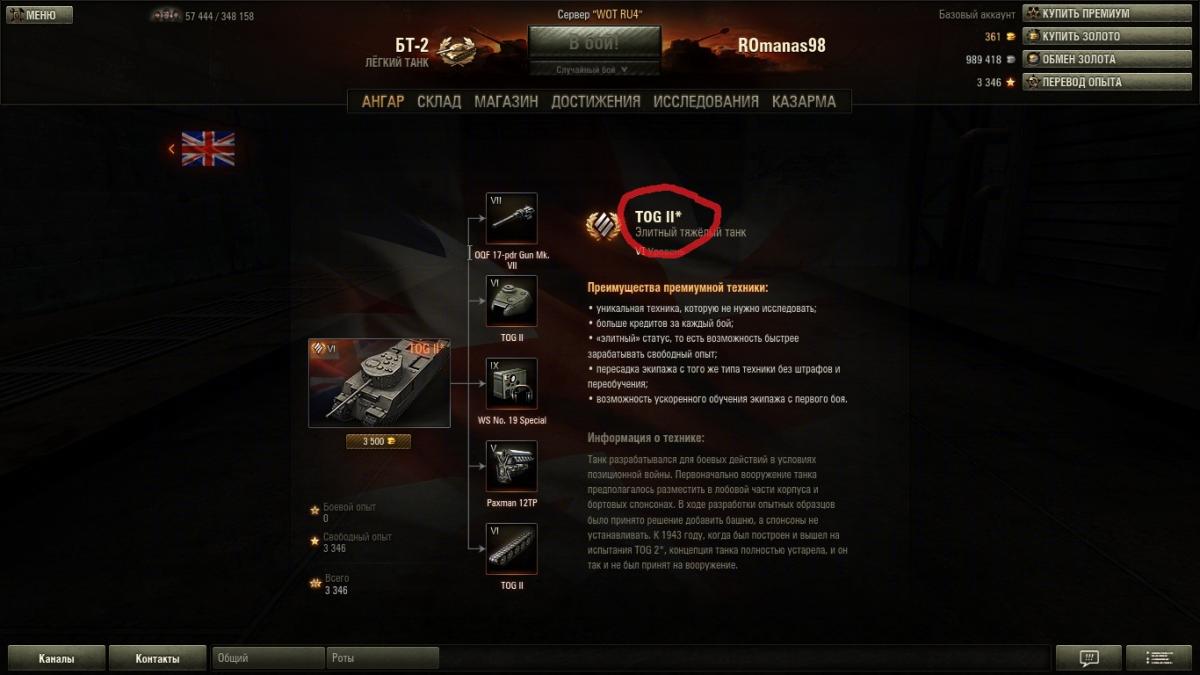Click the WS No. 19 Special radio icon
The image size is (1200, 675).
tap(511, 383)
